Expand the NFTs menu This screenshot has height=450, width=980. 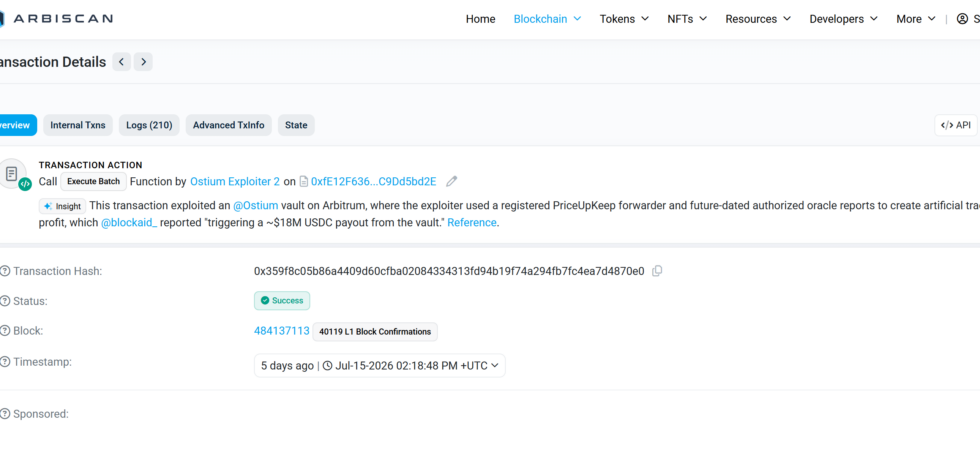(687, 19)
